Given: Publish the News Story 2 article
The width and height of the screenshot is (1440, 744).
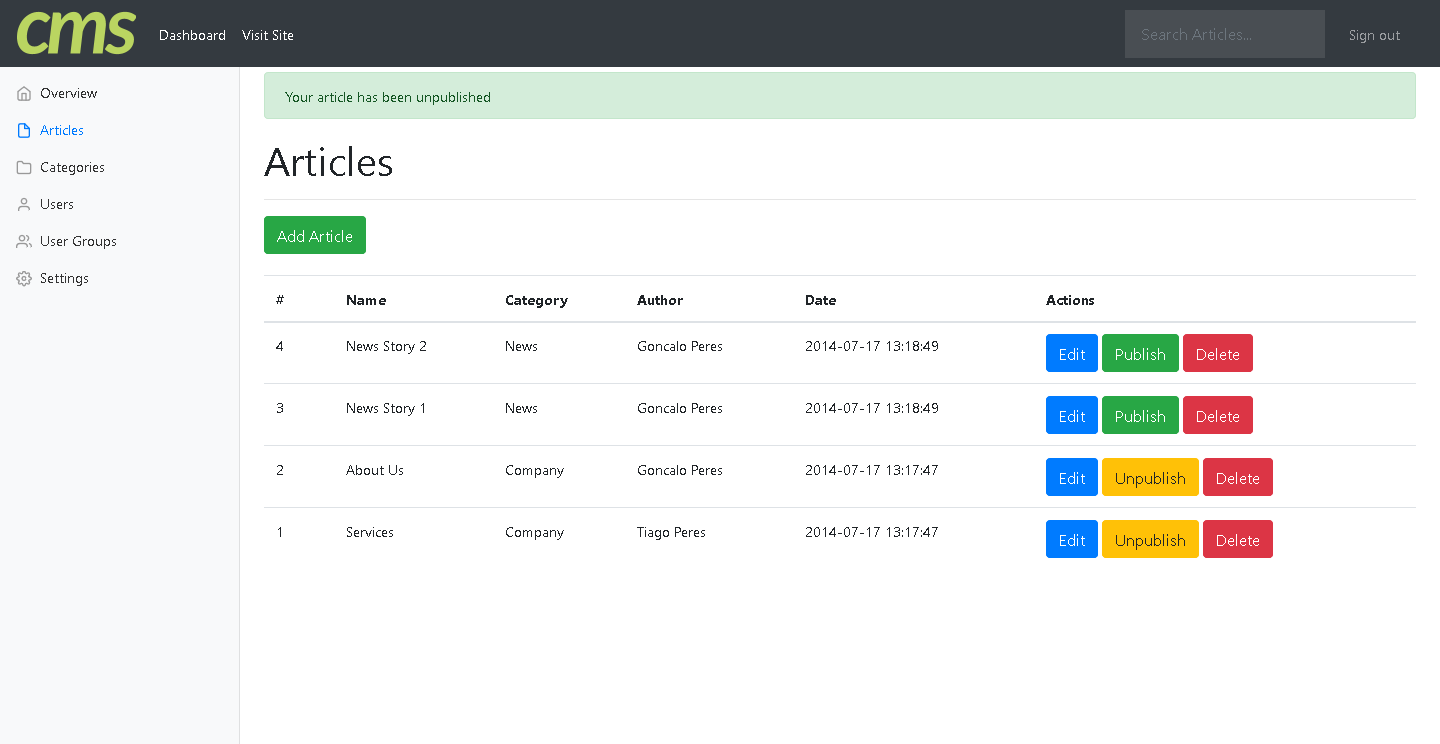Looking at the screenshot, I should pos(1140,354).
